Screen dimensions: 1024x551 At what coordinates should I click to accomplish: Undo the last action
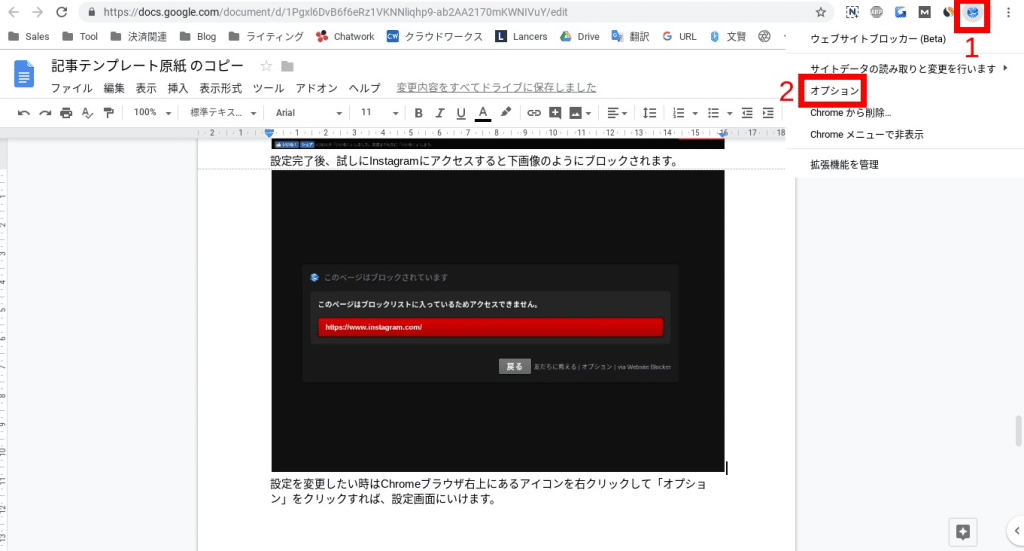pos(24,113)
